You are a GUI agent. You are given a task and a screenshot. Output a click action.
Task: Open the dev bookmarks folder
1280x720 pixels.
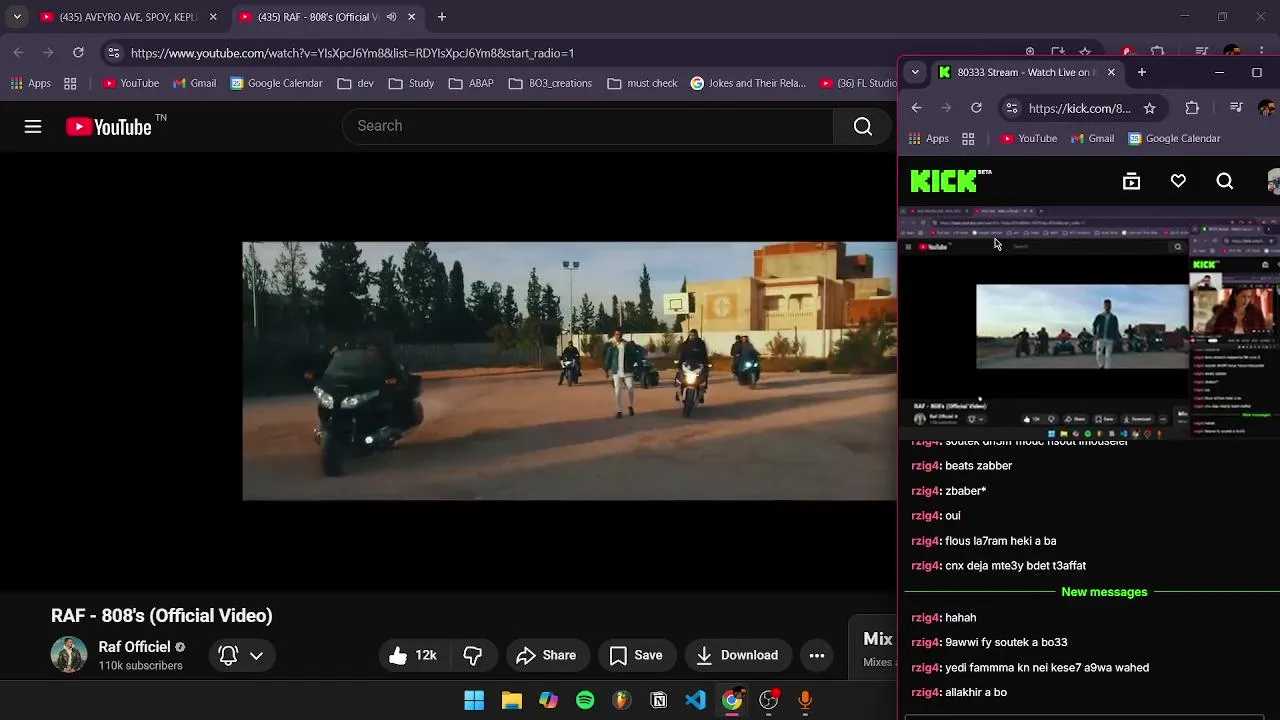(355, 83)
